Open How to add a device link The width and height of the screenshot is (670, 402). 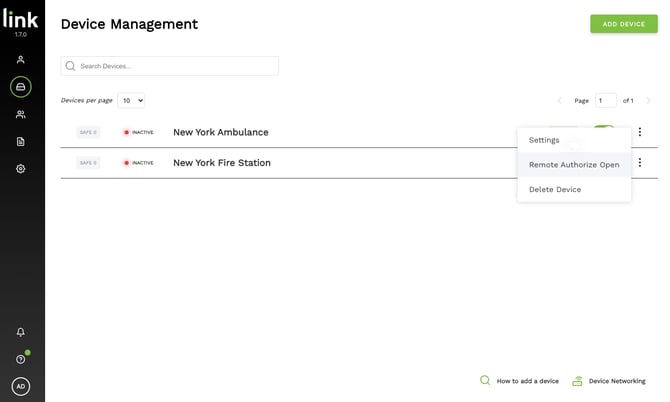pos(527,381)
